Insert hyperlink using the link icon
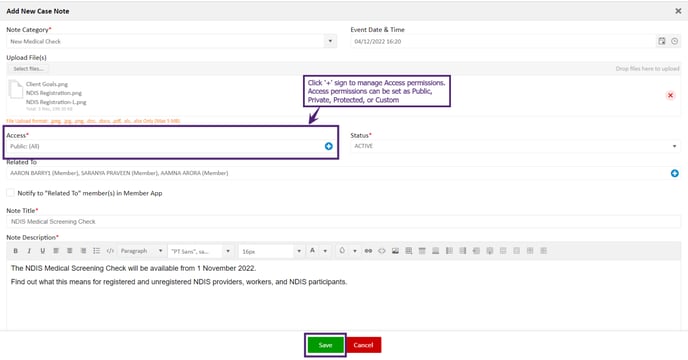 (368, 251)
